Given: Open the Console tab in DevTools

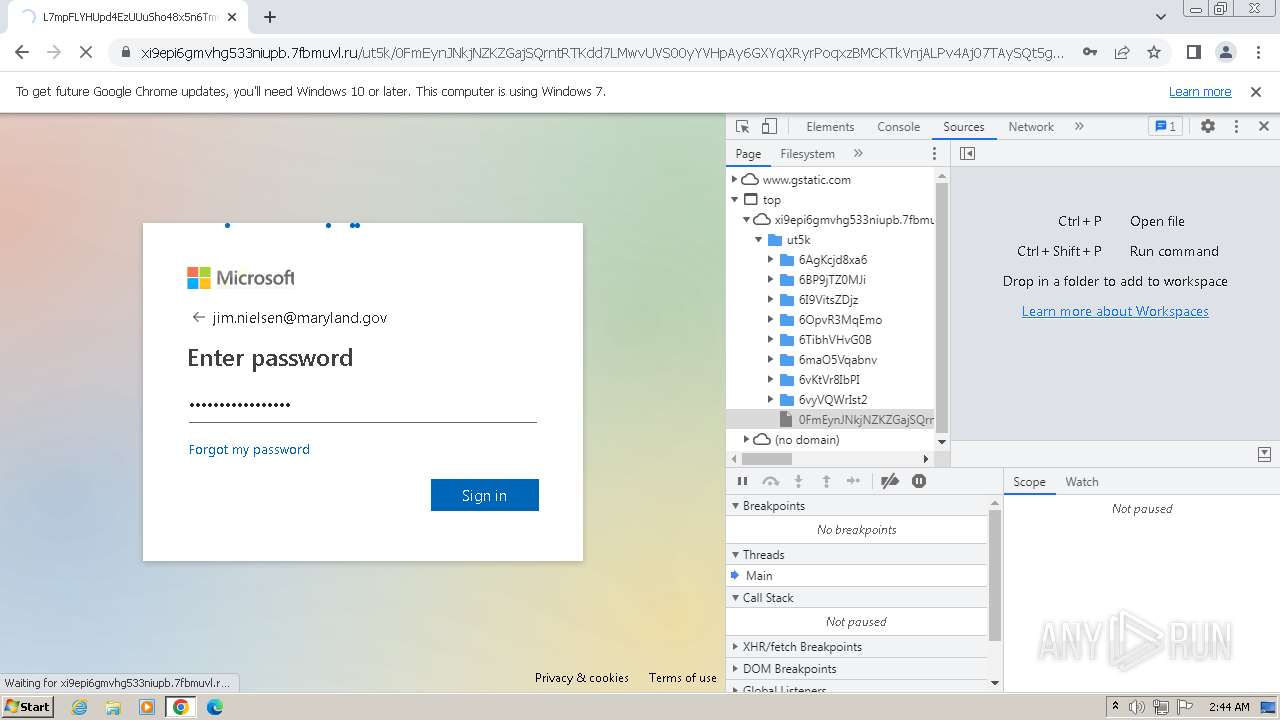Looking at the screenshot, I should pyautogui.click(x=898, y=127).
